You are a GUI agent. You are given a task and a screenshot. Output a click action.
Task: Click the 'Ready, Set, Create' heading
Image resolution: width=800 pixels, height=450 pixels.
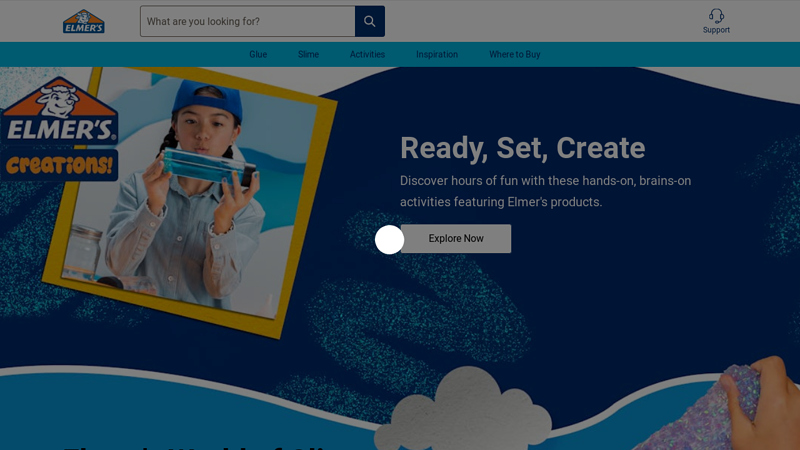coord(522,148)
